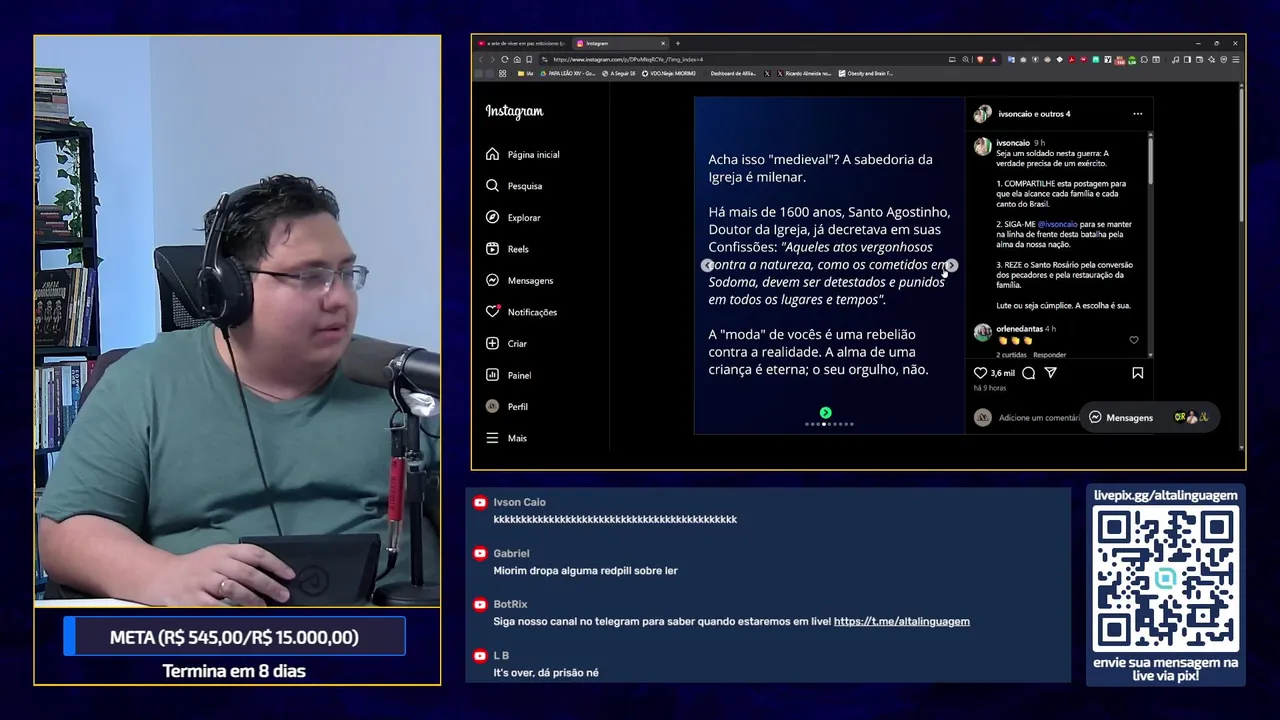Click the green play button under the slide
Screen dimensions: 1280x720
click(825, 412)
